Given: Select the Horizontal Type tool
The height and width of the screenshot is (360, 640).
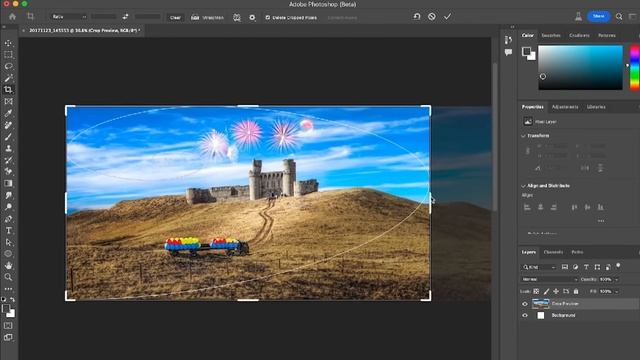Looking at the screenshot, I should point(8,230).
